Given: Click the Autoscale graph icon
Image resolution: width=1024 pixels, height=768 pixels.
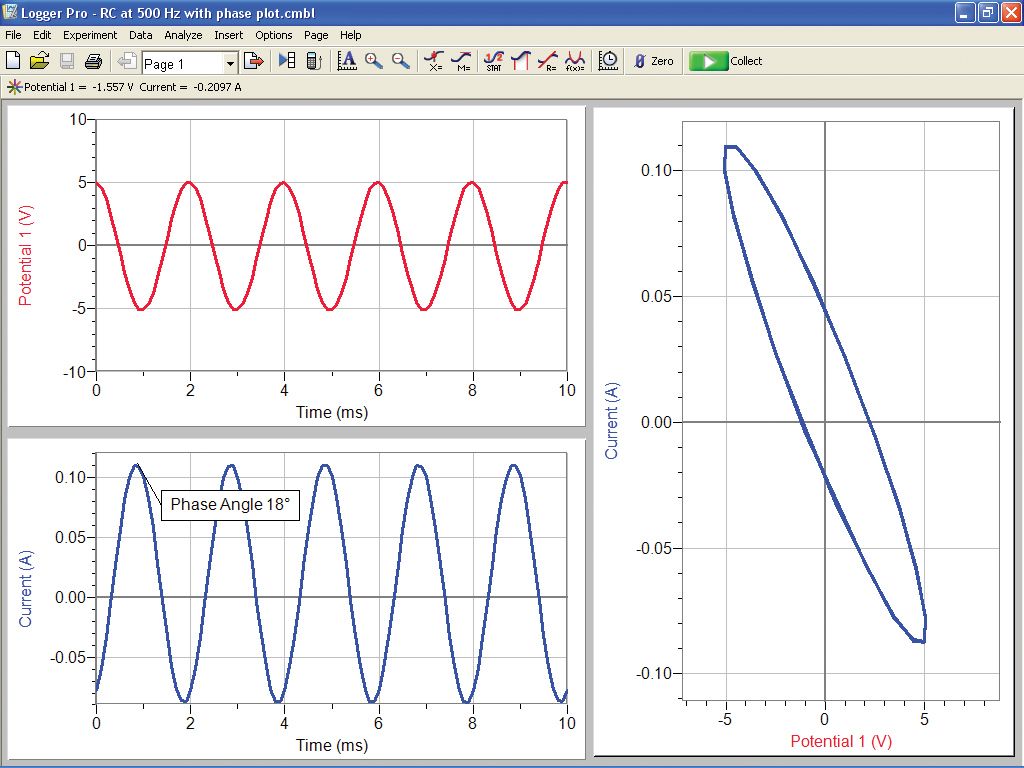Looking at the screenshot, I should 347,60.
